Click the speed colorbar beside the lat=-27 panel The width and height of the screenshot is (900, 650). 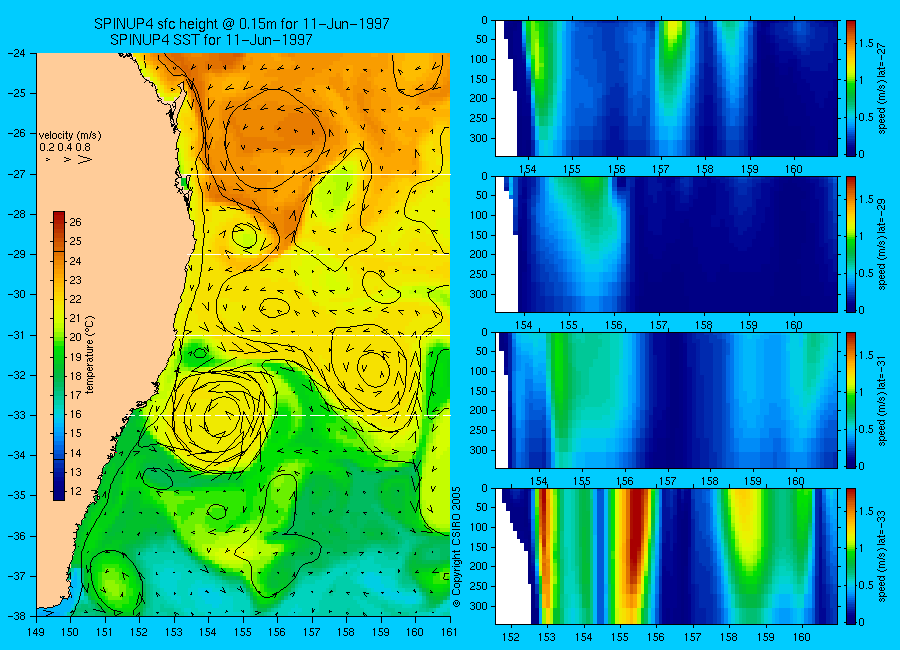pyautogui.click(x=850, y=88)
